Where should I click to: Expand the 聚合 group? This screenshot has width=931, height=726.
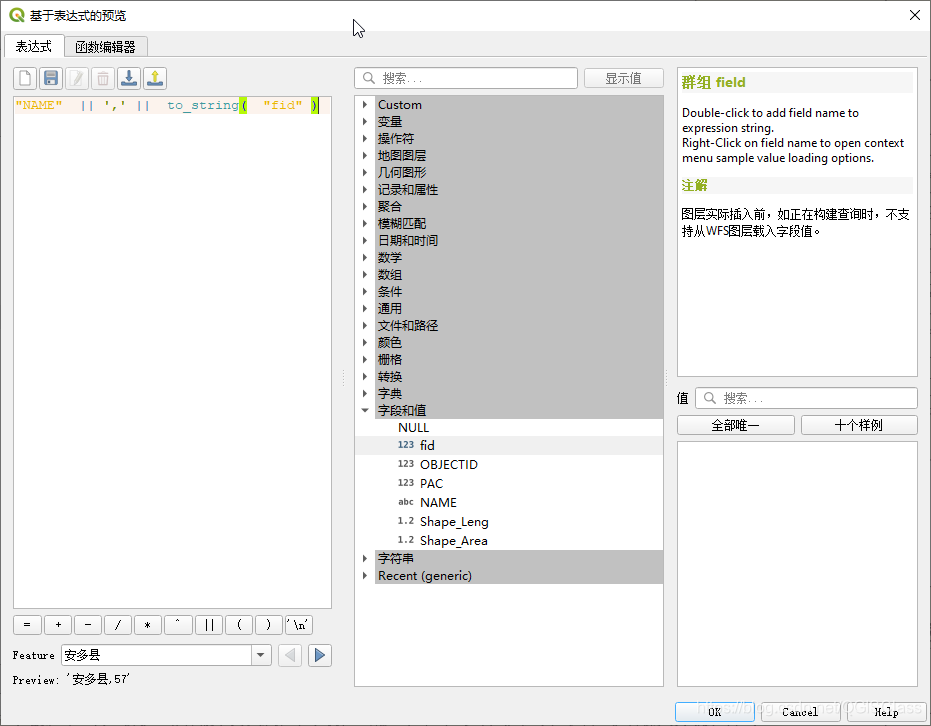coord(365,207)
